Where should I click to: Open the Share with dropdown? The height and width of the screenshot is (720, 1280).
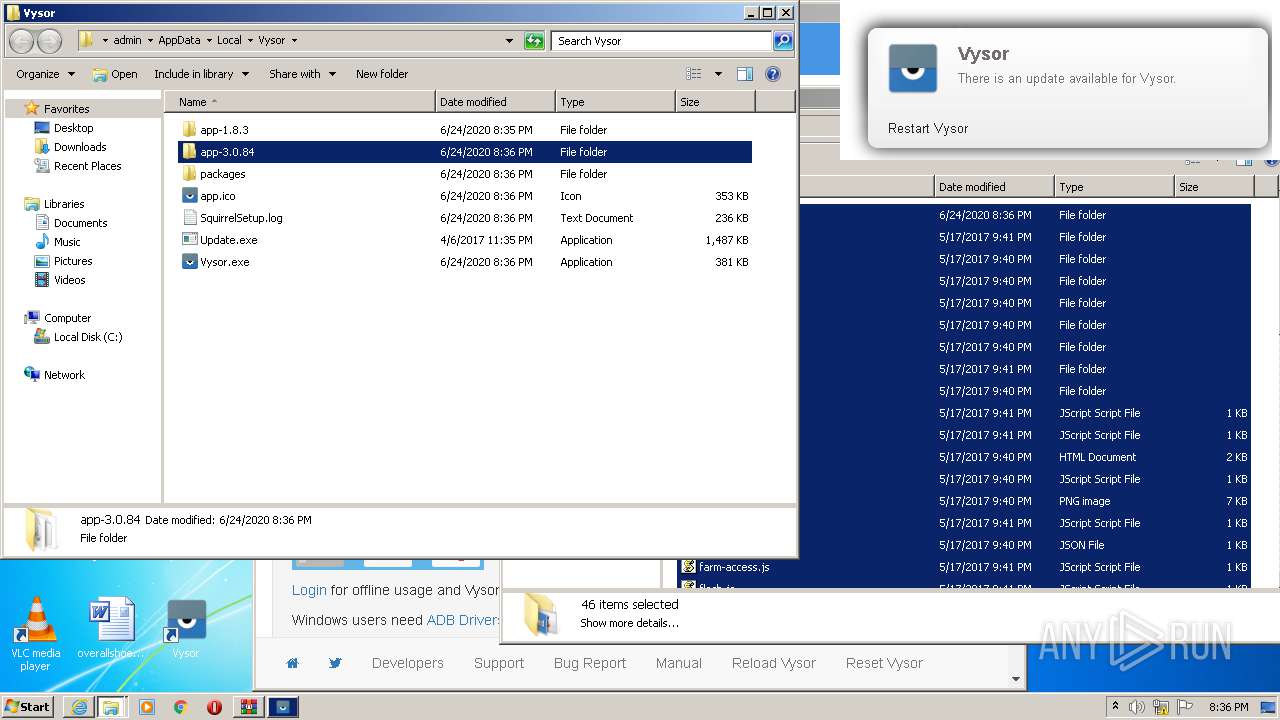coord(302,74)
